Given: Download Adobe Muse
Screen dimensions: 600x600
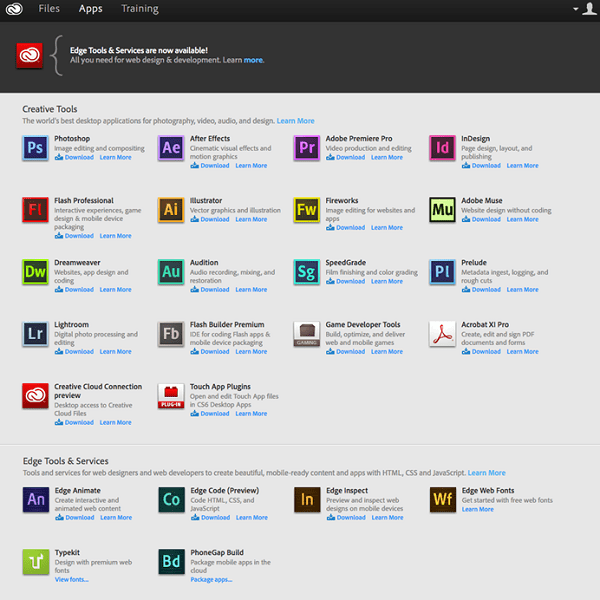Looking at the screenshot, I should (481, 219).
